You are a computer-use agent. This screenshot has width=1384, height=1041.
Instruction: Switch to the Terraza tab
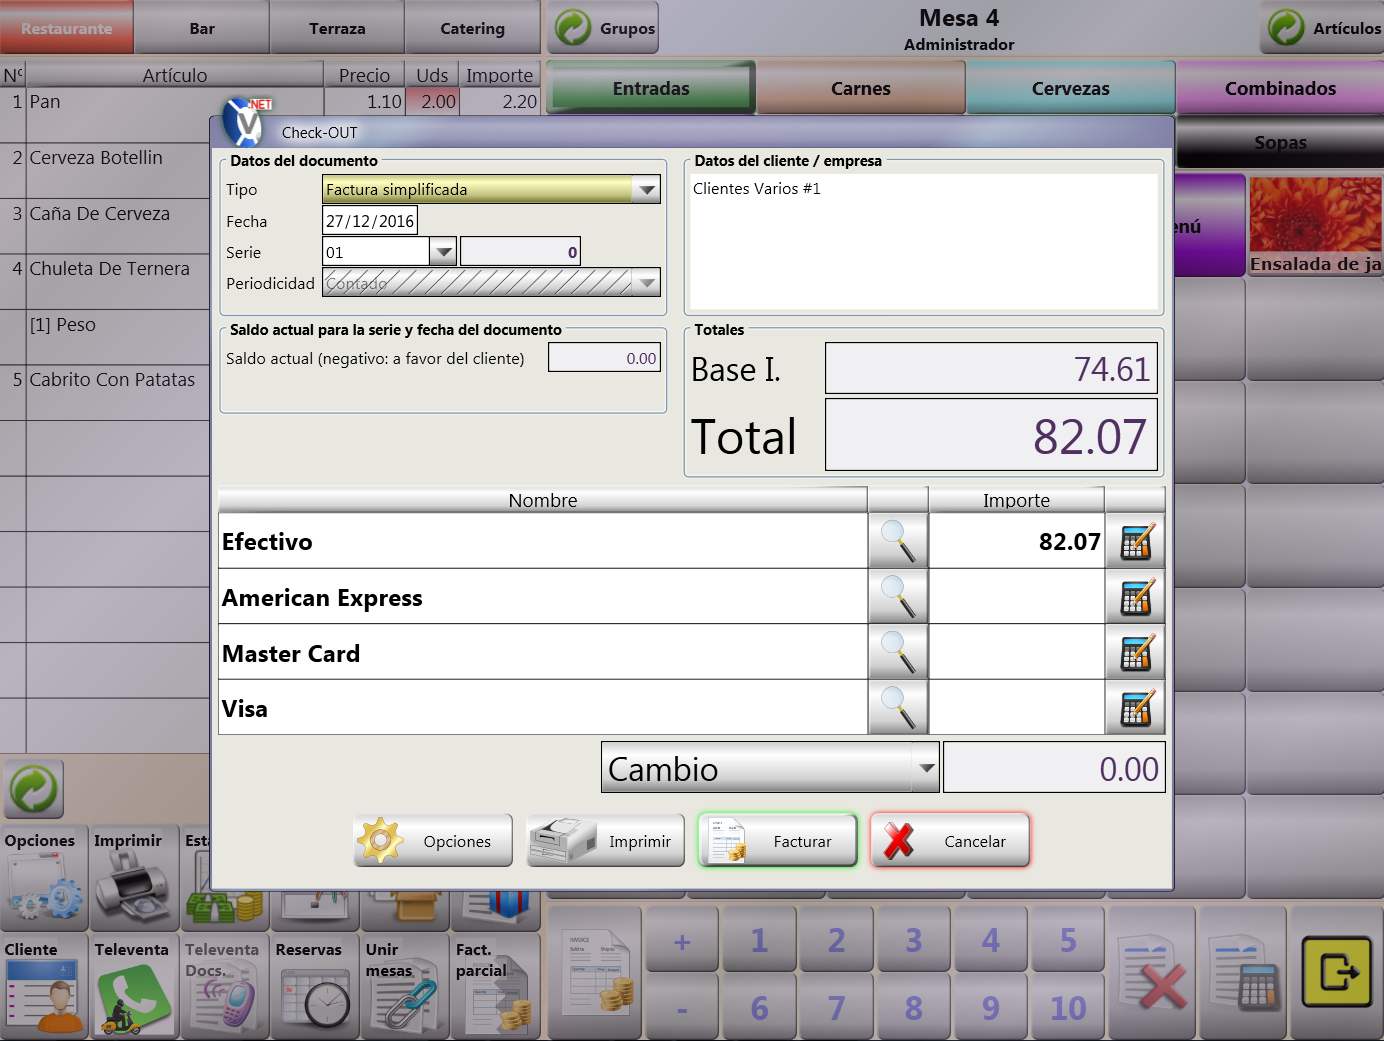coord(337,28)
